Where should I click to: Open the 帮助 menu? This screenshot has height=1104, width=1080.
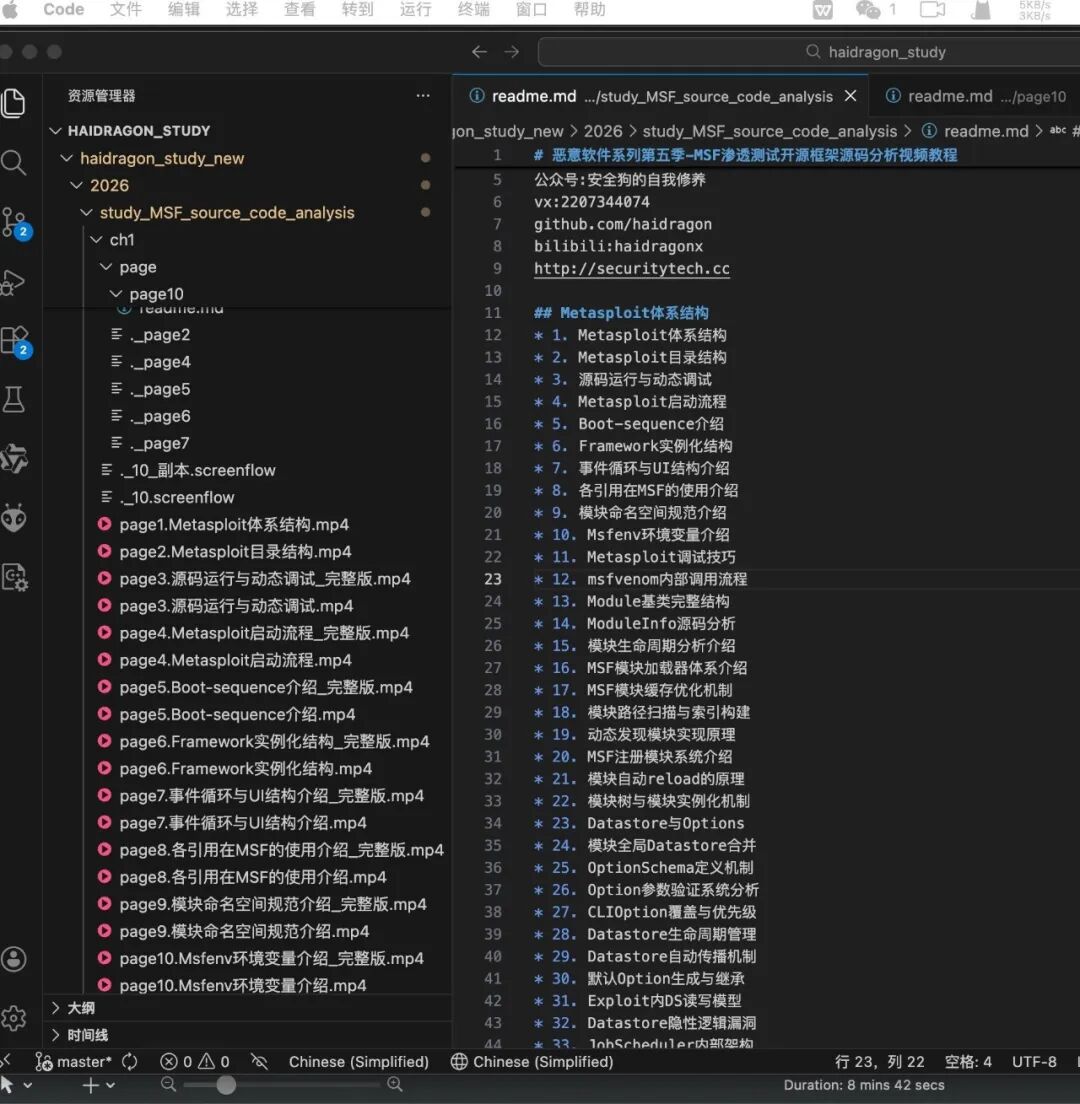589,10
